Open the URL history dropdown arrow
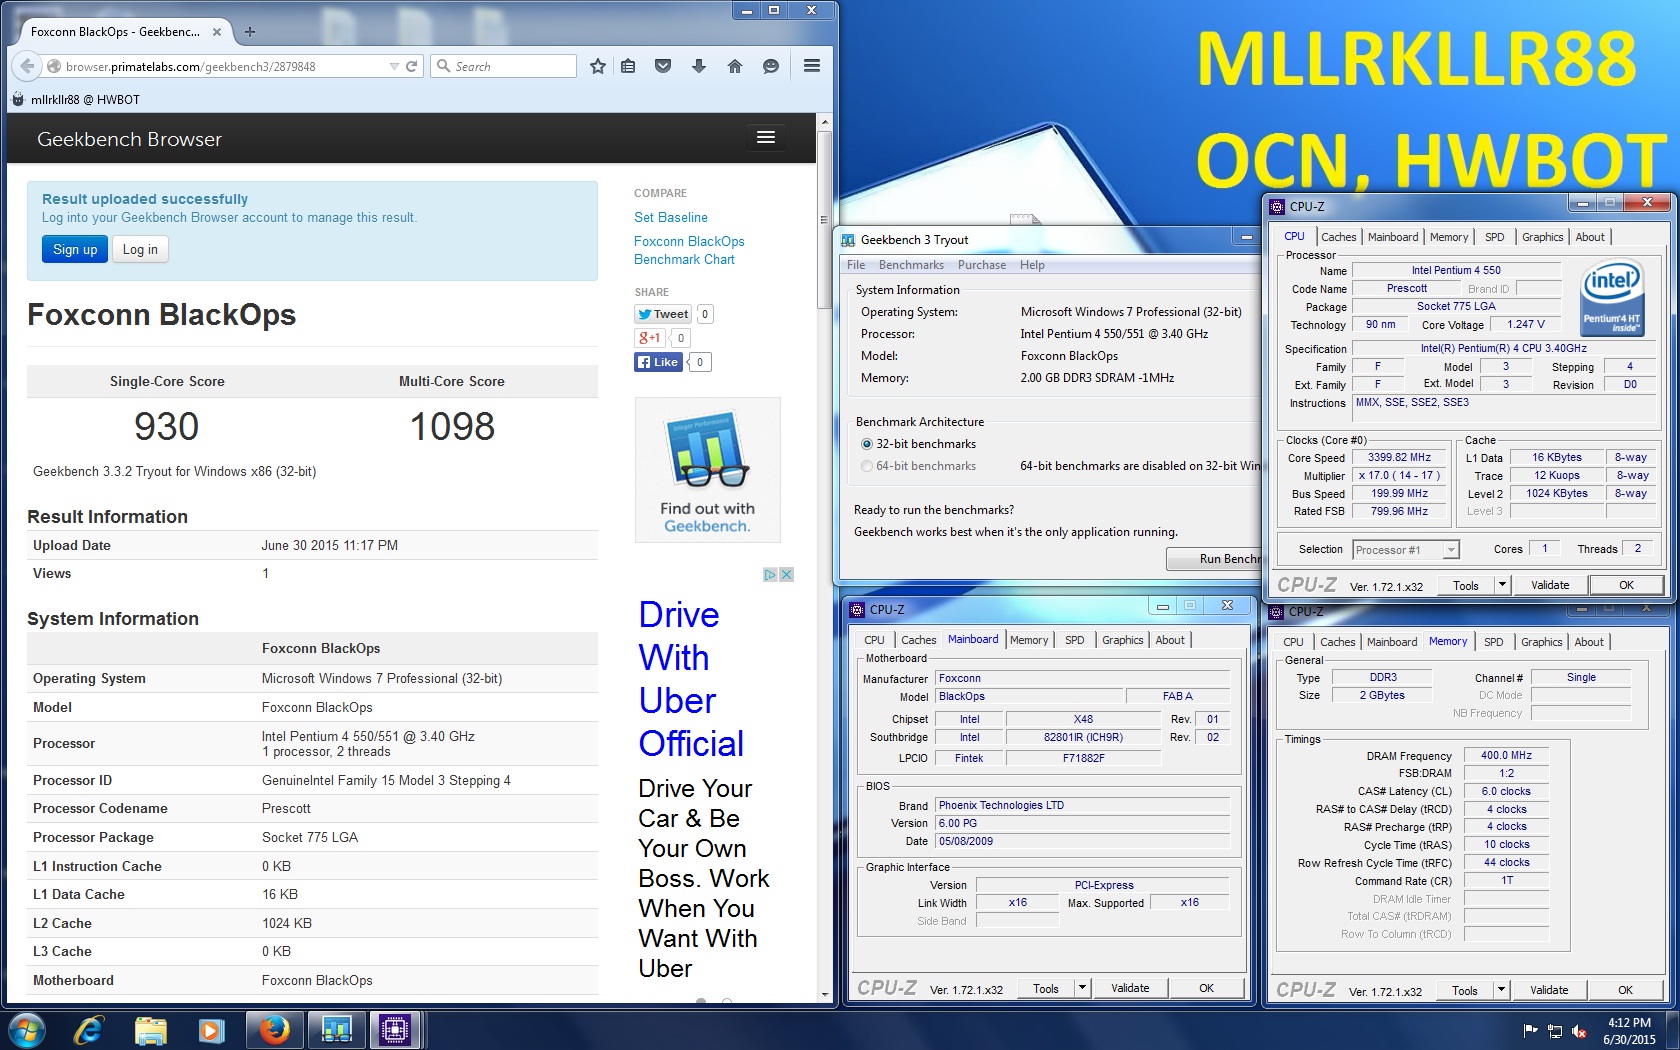The image size is (1680, 1050). (394, 66)
